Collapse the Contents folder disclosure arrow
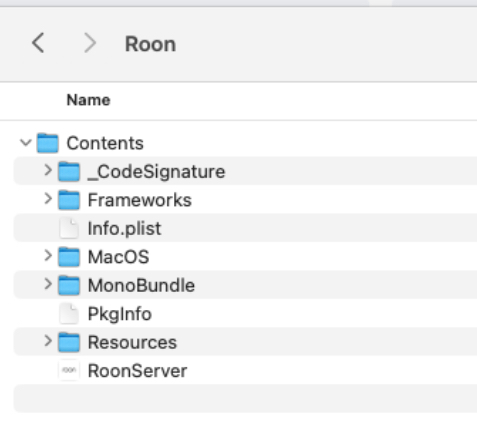The width and height of the screenshot is (477, 437). (x=26, y=143)
